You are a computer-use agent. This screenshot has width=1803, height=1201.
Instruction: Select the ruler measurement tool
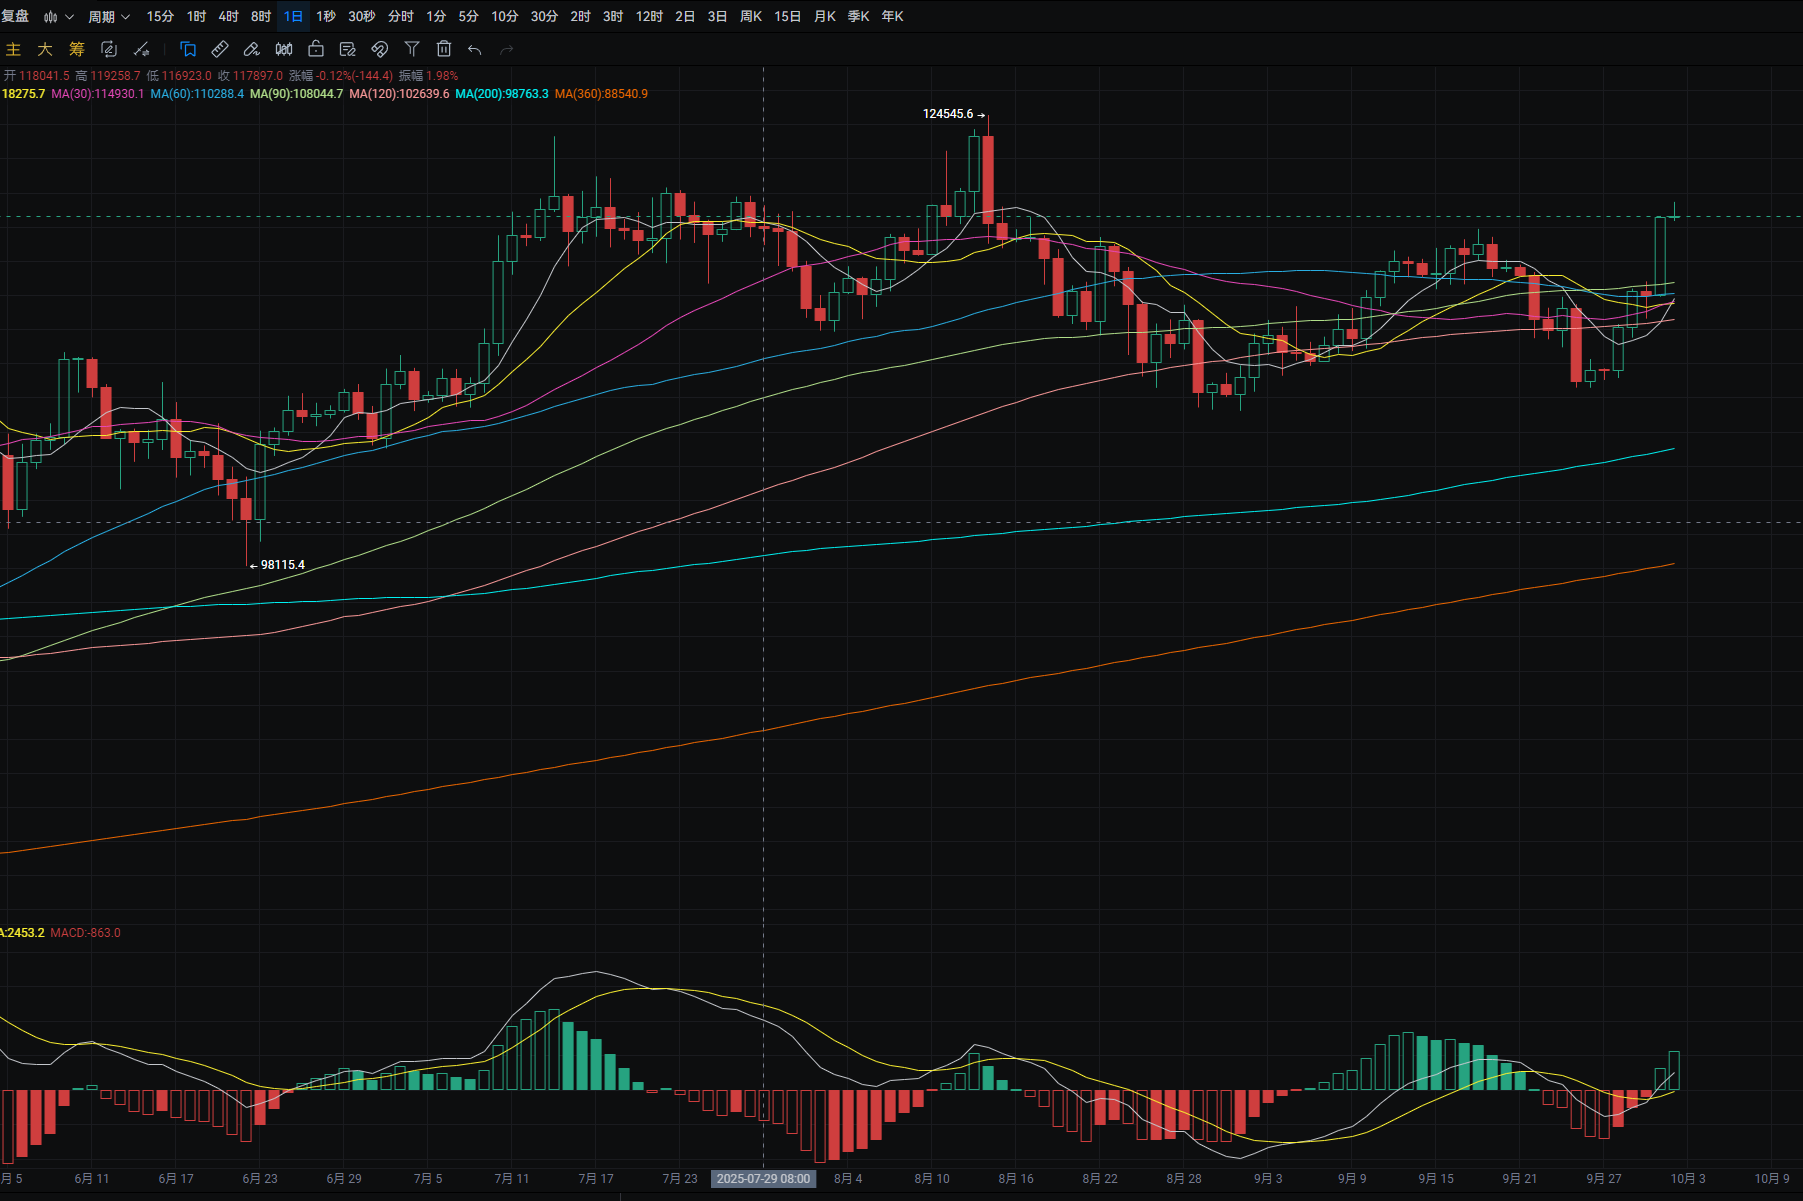coord(220,49)
